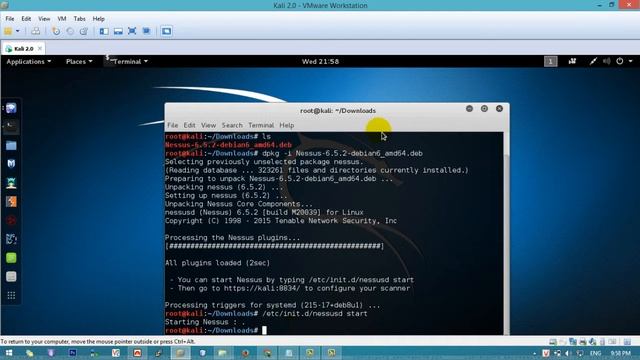Open the VMware Help menu
Screen dimensions: 640x360
point(98,19)
